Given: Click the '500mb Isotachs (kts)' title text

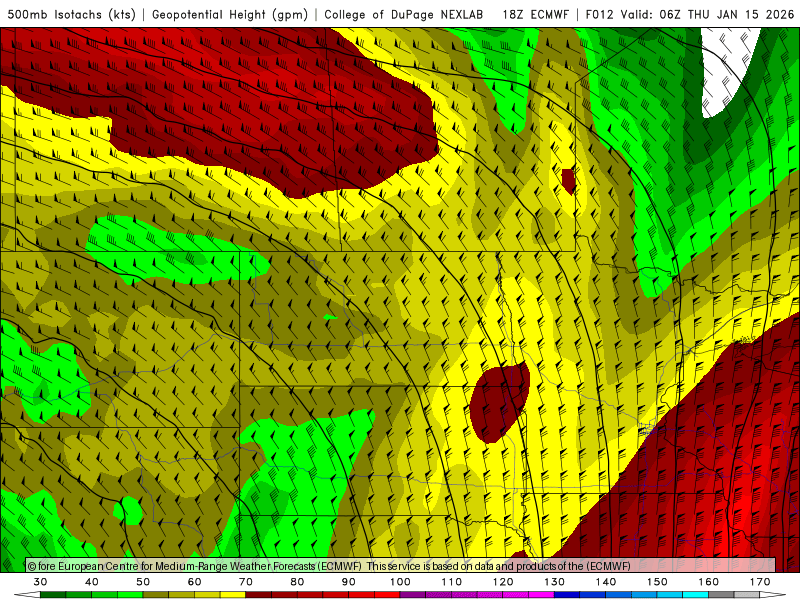Looking at the screenshot, I should [72, 14].
